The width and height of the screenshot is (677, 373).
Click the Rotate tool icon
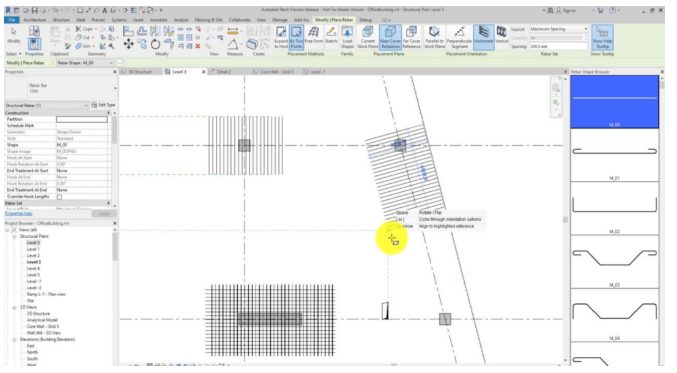155,44
